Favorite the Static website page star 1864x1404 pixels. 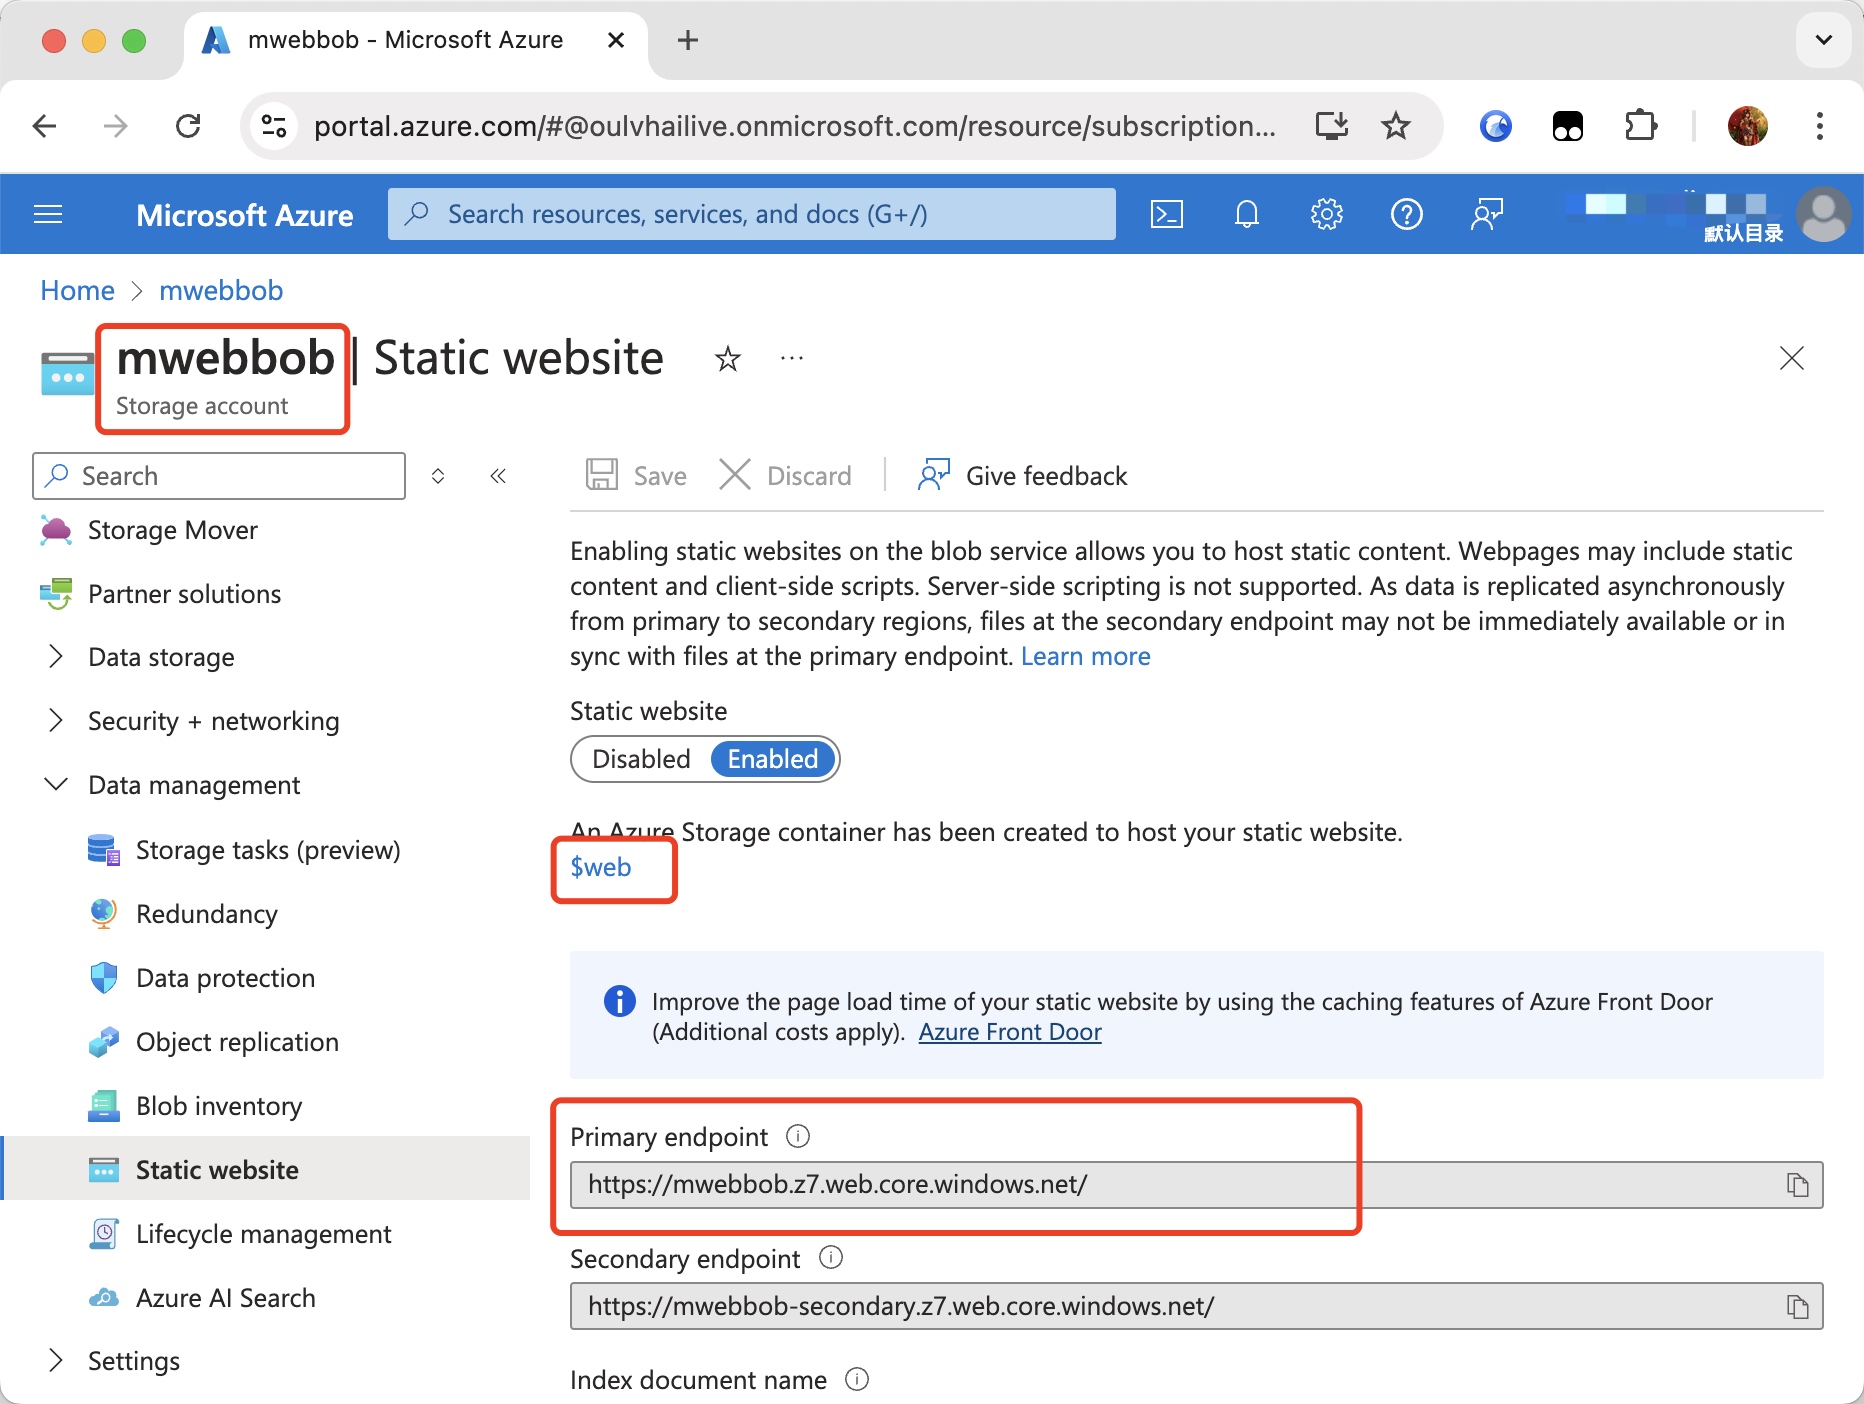point(728,359)
